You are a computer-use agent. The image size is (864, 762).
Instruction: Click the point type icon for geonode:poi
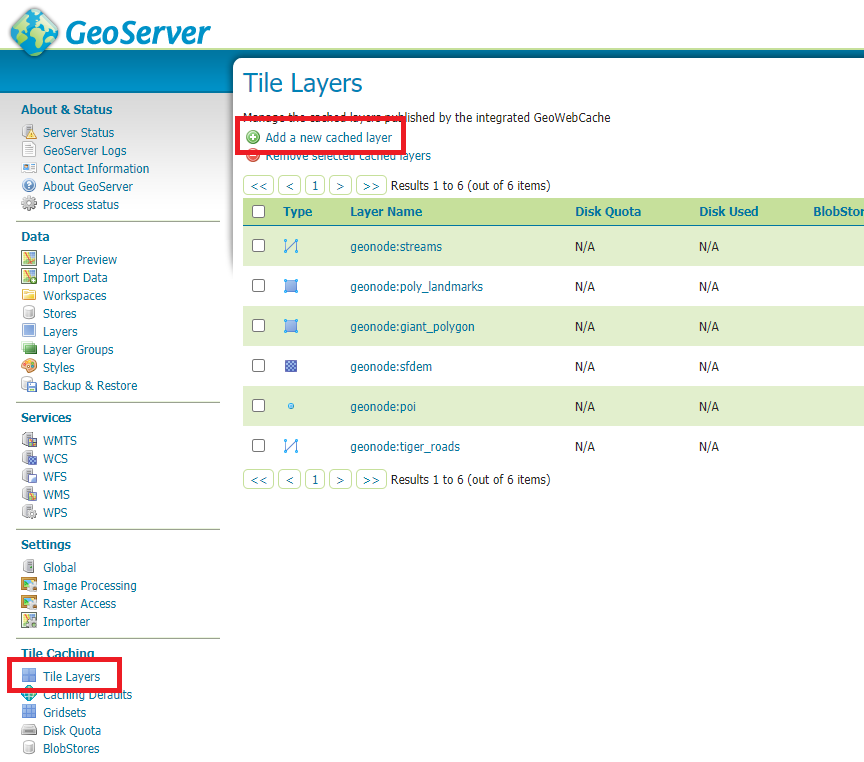pyautogui.click(x=291, y=406)
